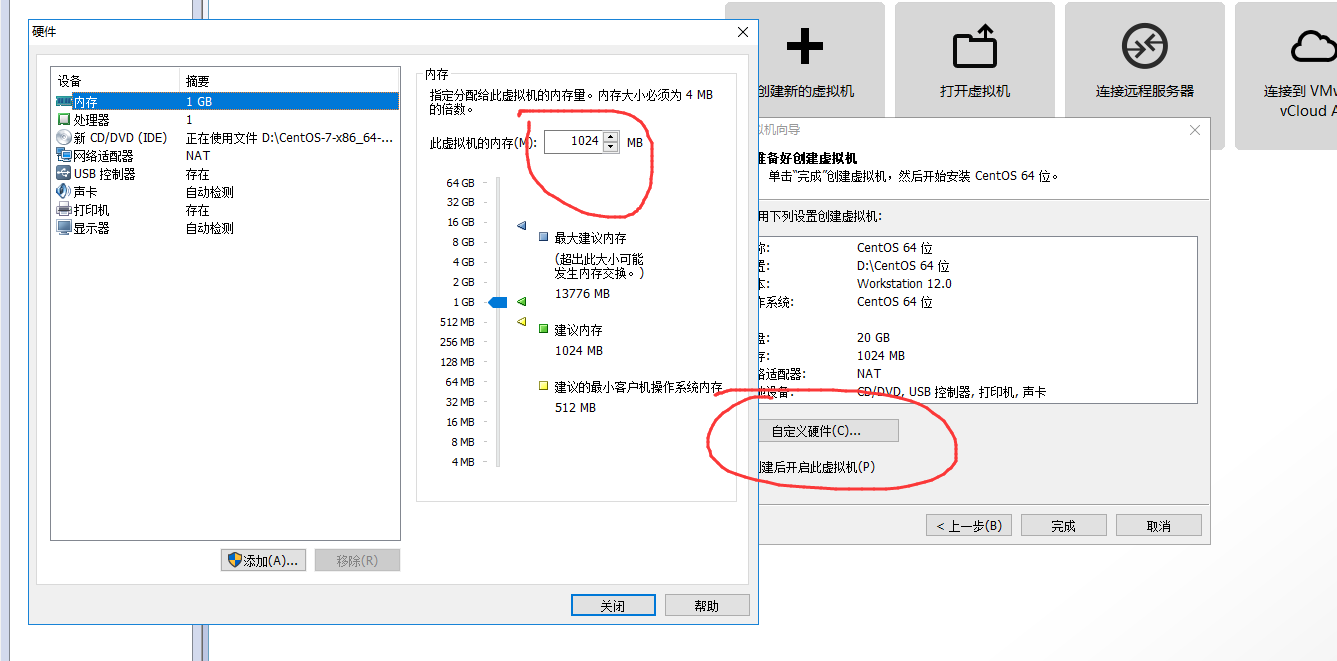Click the 移除(R) button
Screen dimensions: 1337x661
pos(357,561)
